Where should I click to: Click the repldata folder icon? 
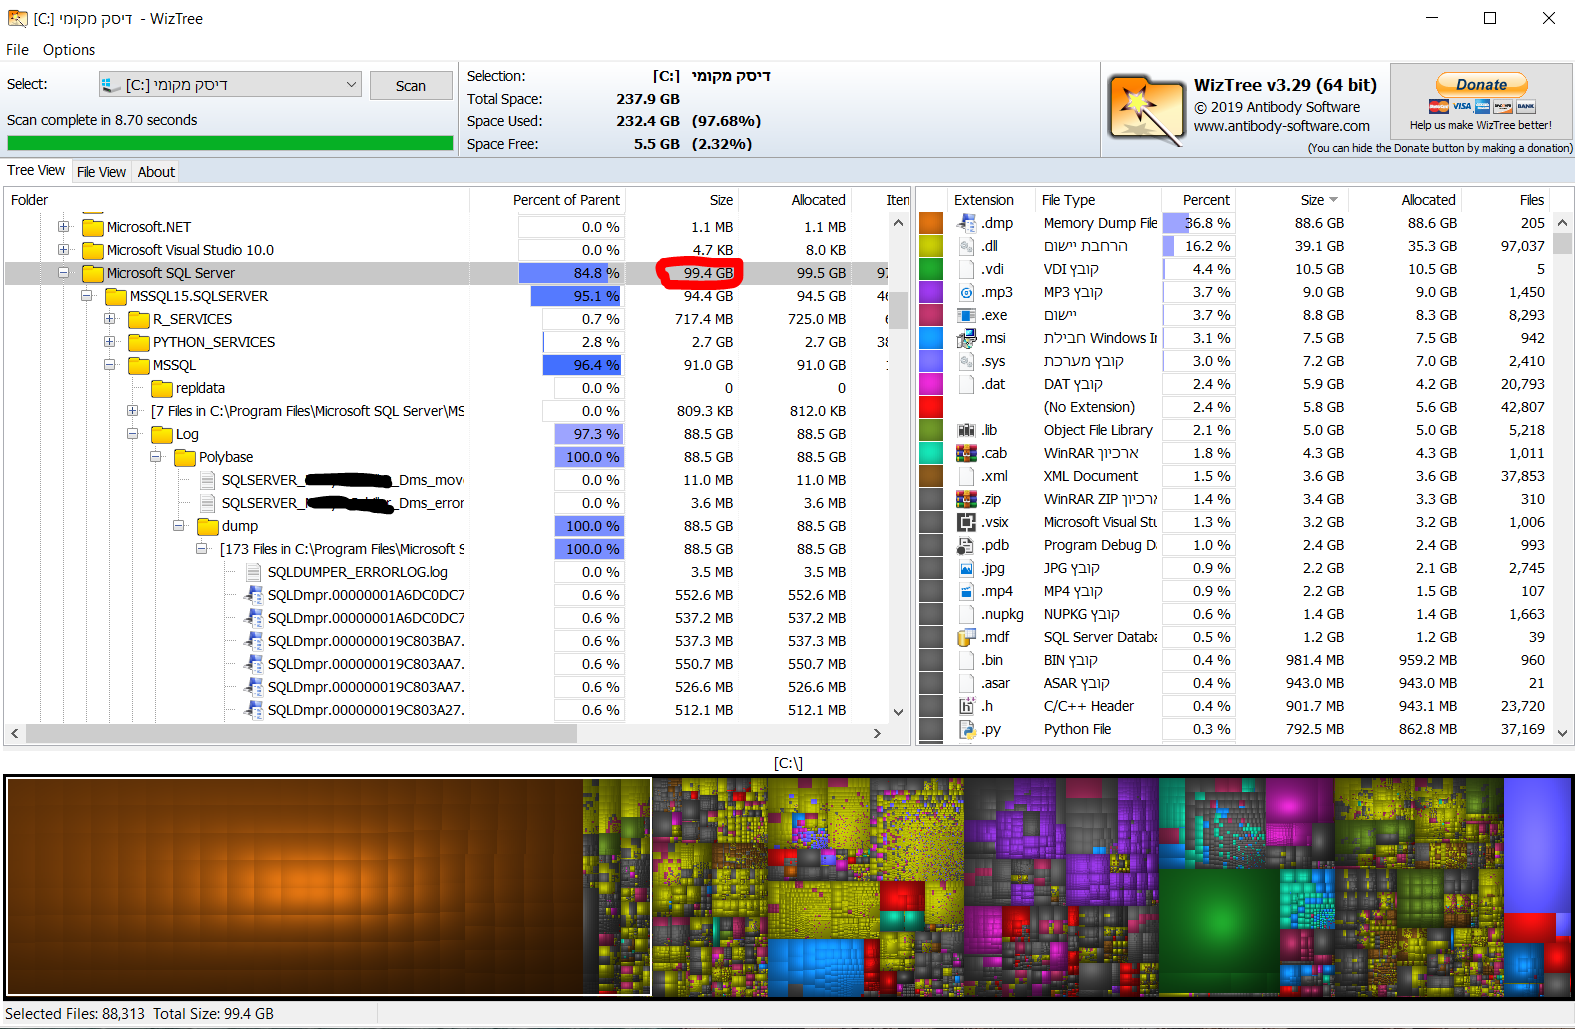(162, 388)
